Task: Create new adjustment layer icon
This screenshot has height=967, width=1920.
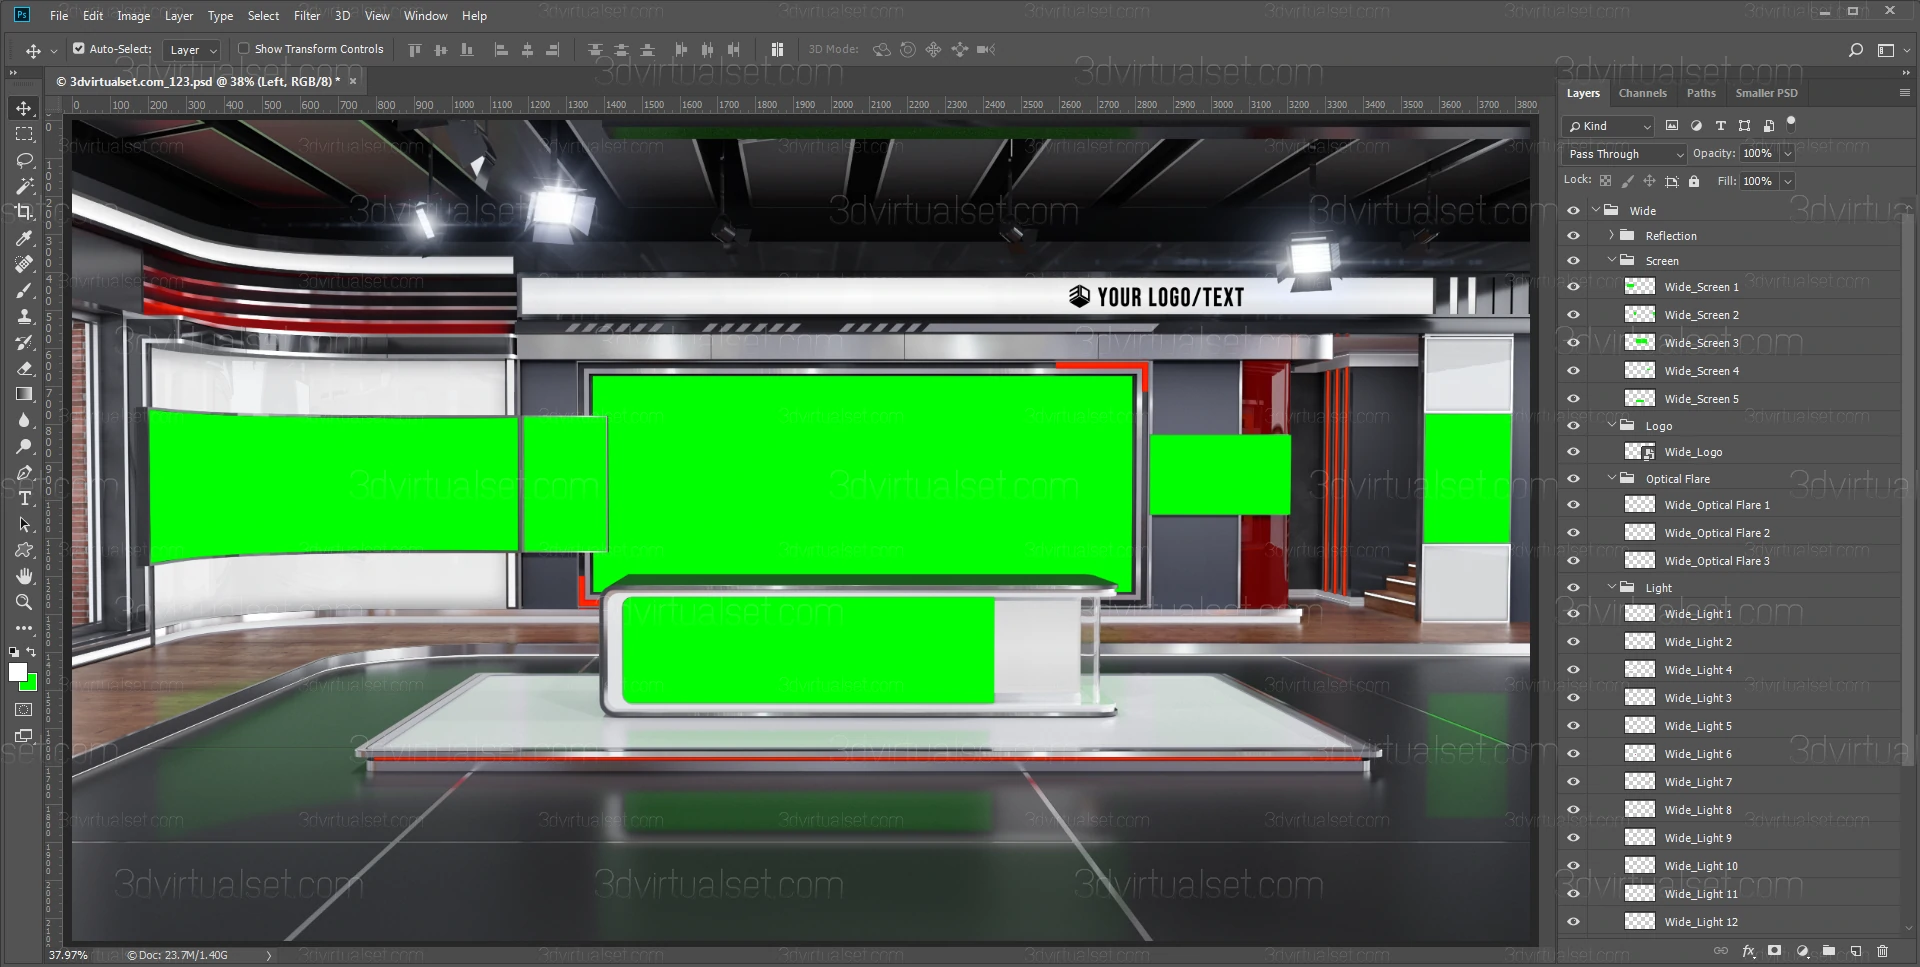Action: [x=1802, y=951]
